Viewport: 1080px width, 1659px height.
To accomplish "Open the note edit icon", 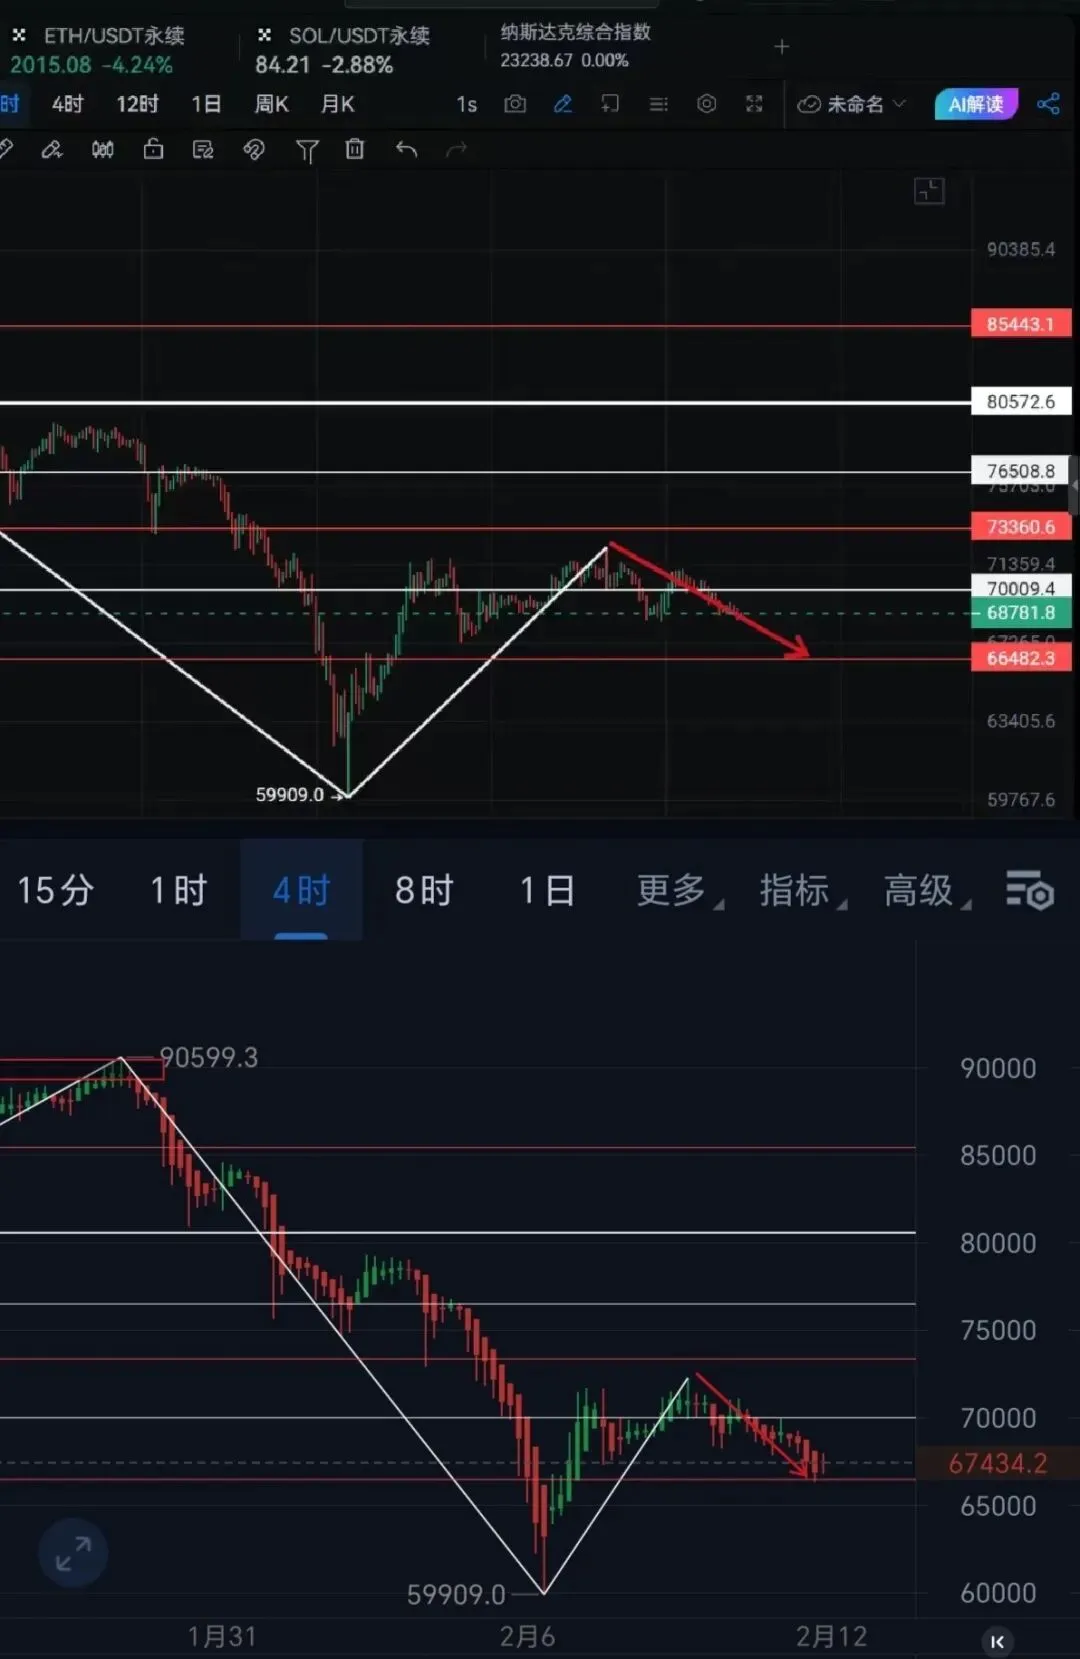I will [x=203, y=150].
